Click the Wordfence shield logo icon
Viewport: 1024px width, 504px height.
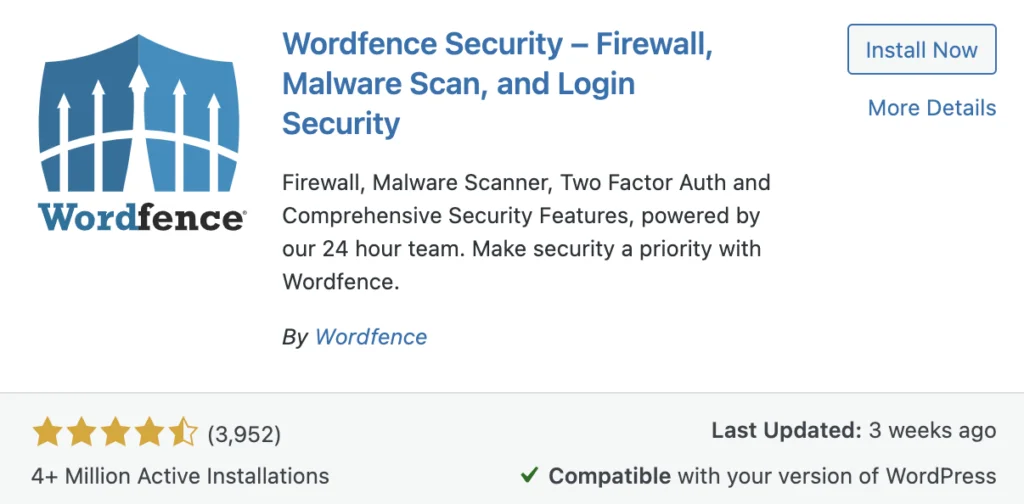138,114
